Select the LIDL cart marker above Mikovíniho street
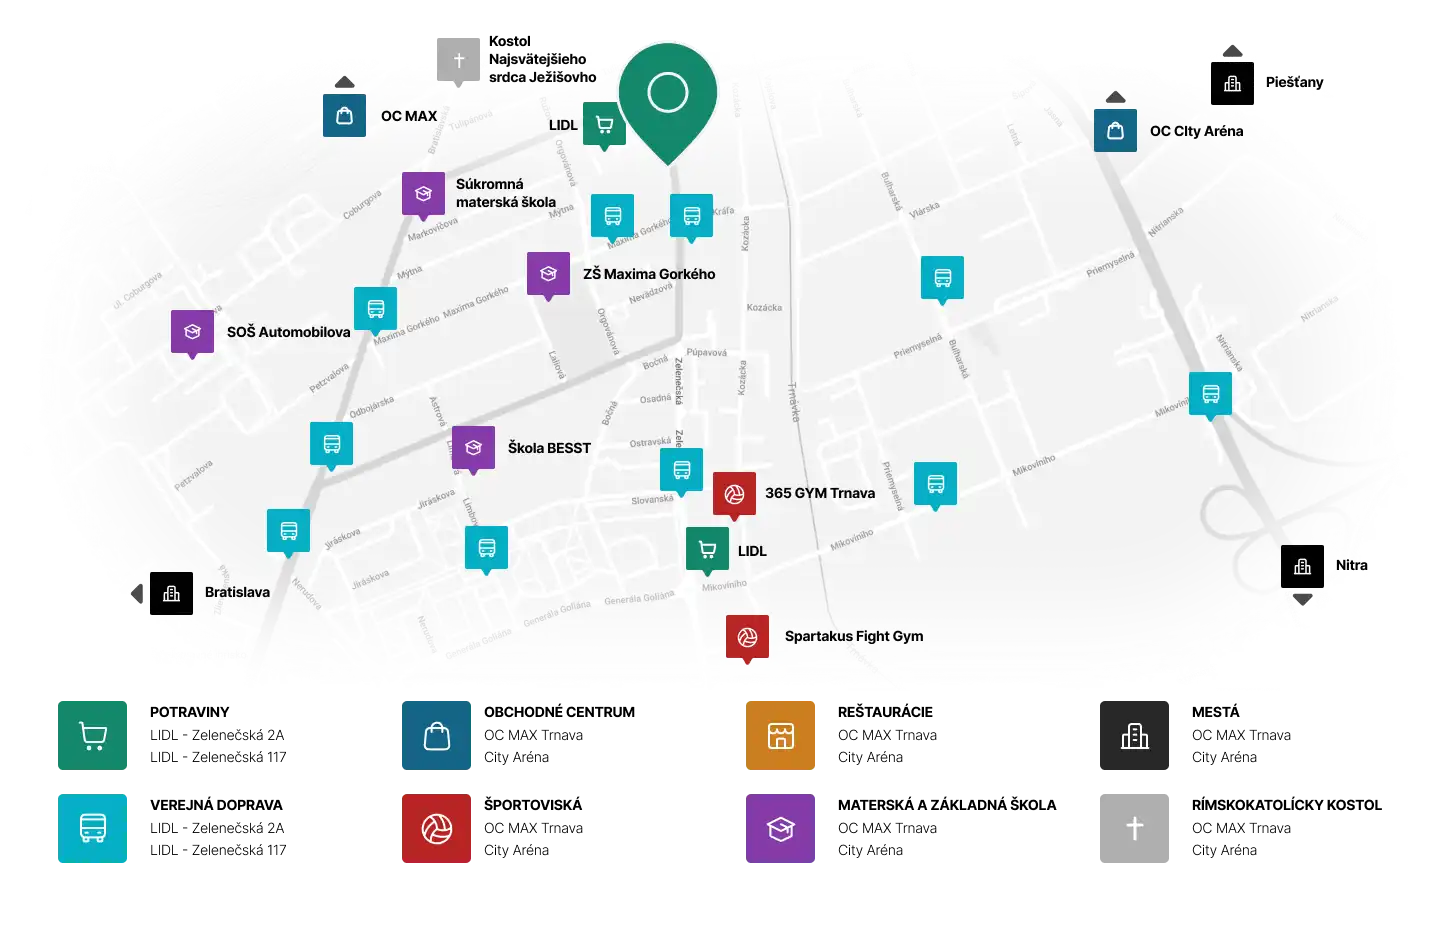1440x933 pixels. (x=707, y=550)
